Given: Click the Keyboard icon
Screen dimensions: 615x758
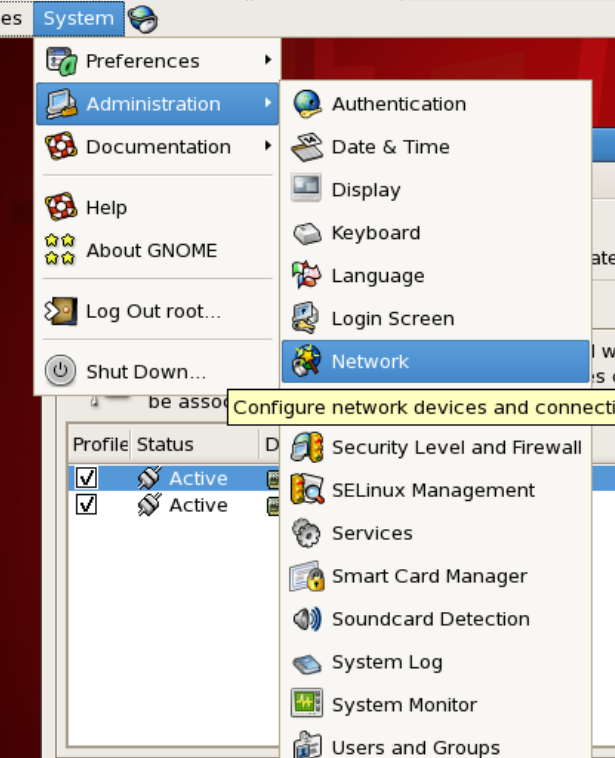Looking at the screenshot, I should pyautogui.click(x=307, y=233).
